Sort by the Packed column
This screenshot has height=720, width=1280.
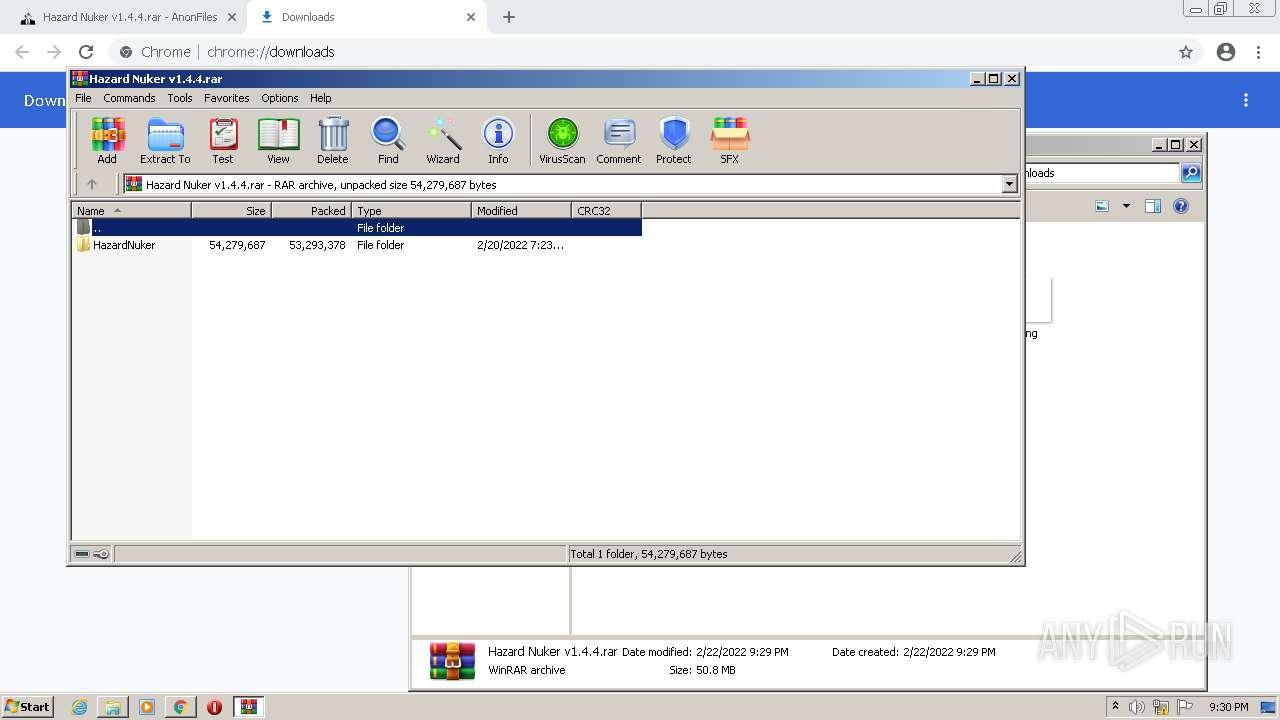coord(311,211)
